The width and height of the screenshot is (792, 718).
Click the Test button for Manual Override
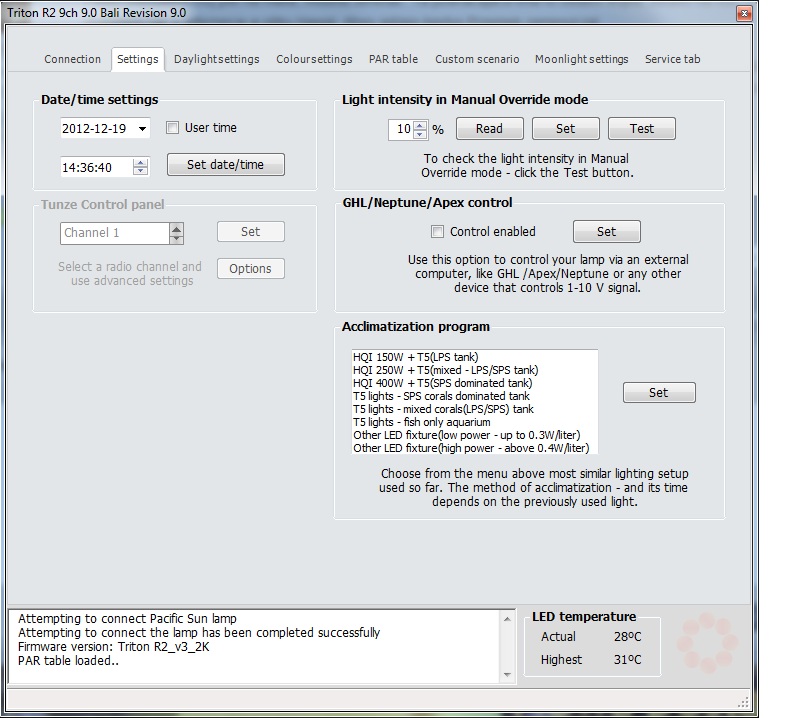click(x=642, y=129)
